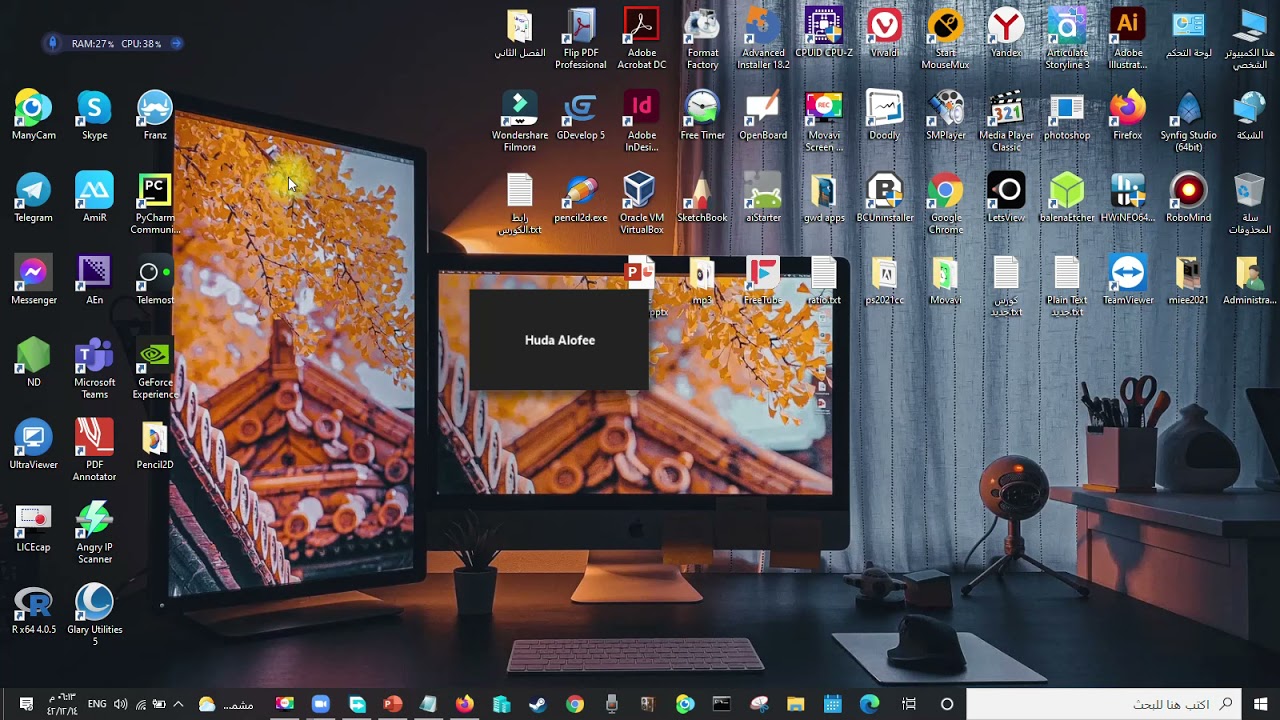
Task: Select the BCUninstaller icon
Action: point(884,197)
